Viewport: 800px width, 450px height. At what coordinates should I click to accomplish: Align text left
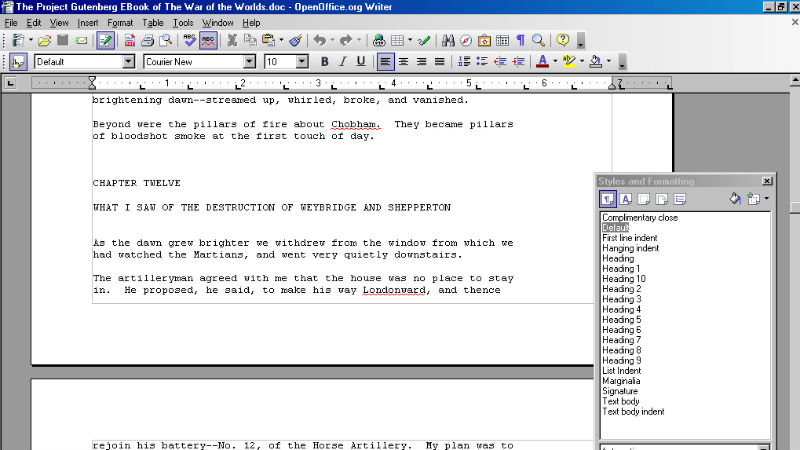(385, 62)
